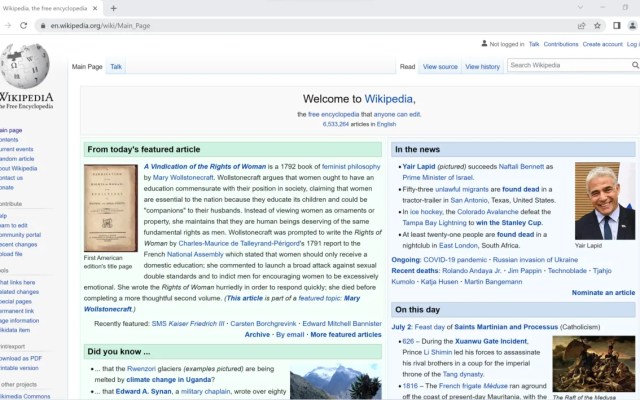Open More featured articles link
This screenshot has width=640, height=400.
pos(346,335)
